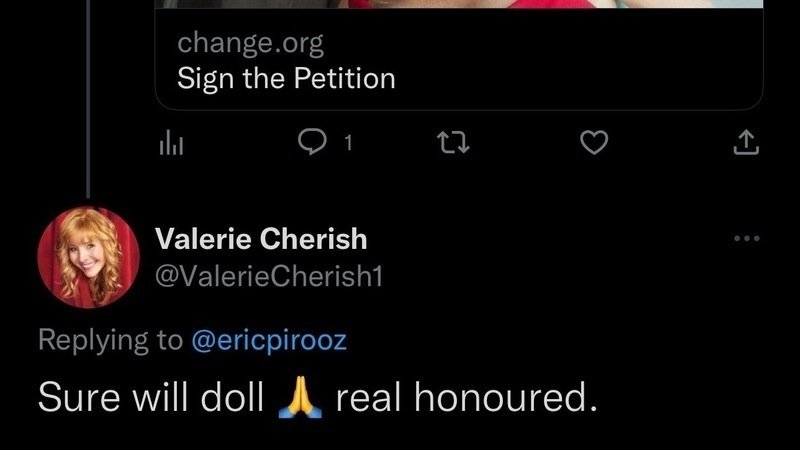This screenshot has width=800, height=450.
Task: Click the Sign the Petition card title
Action: click(x=286, y=78)
